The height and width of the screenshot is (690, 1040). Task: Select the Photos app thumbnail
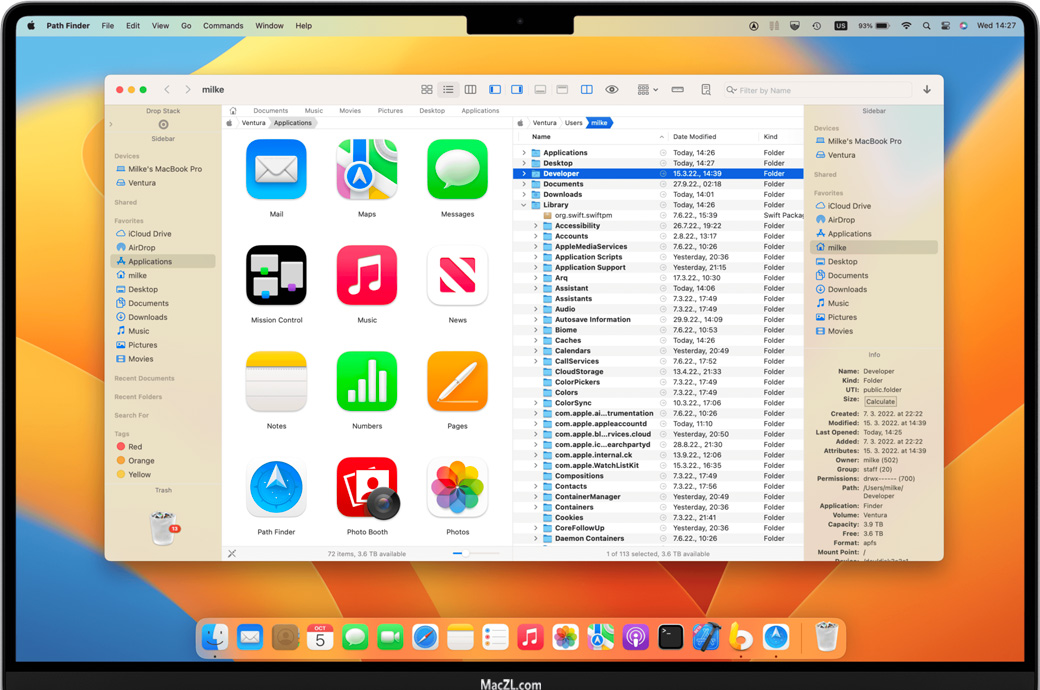point(458,488)
